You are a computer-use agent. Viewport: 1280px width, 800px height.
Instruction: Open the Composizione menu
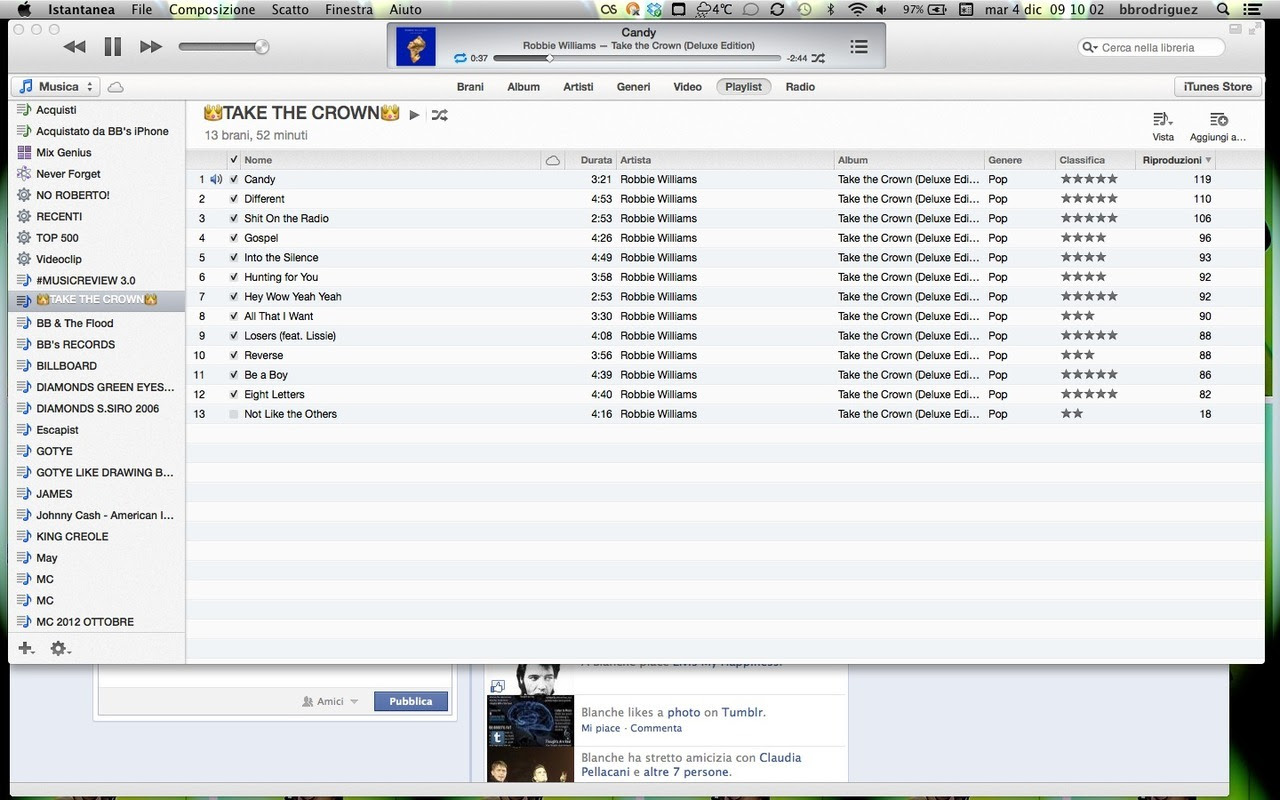click(212, 9)
